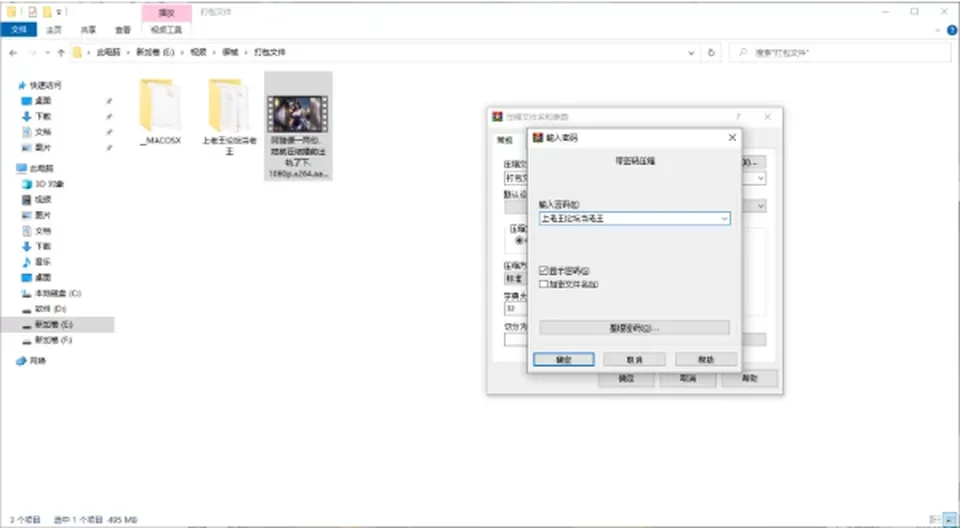Image resolution: width=960 pixels, height=528 pixels.
Task: Go up one folder level arrow
Action: pyautogui.click(x=61, y=53)
